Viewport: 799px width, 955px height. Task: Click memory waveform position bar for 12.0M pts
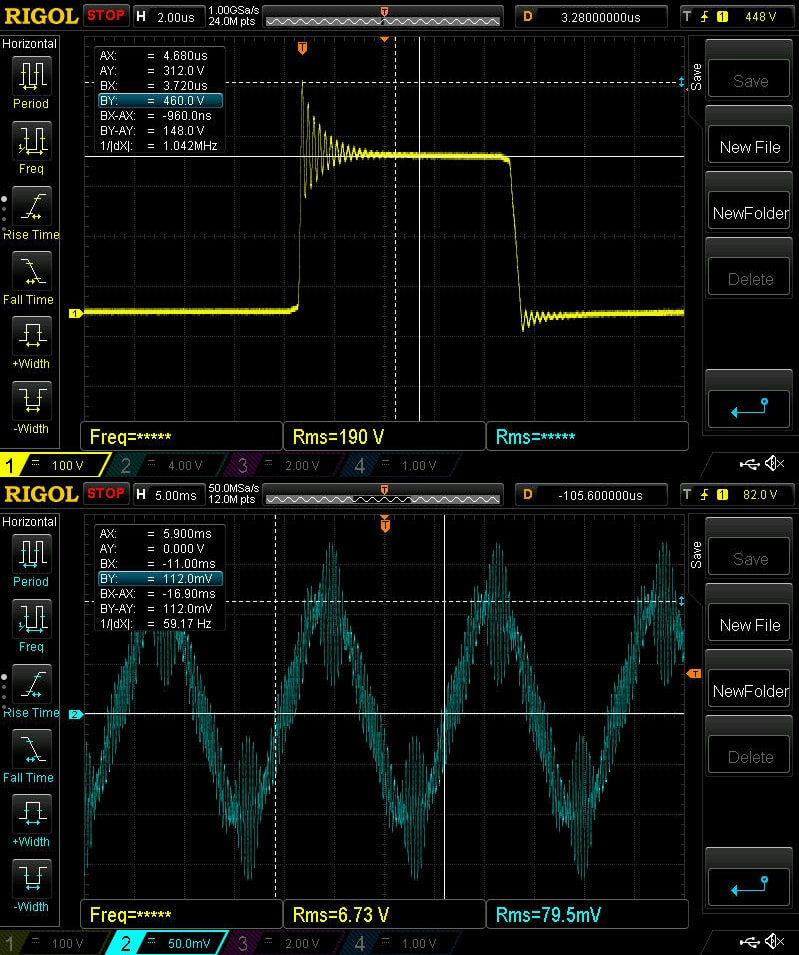[383, 495]
